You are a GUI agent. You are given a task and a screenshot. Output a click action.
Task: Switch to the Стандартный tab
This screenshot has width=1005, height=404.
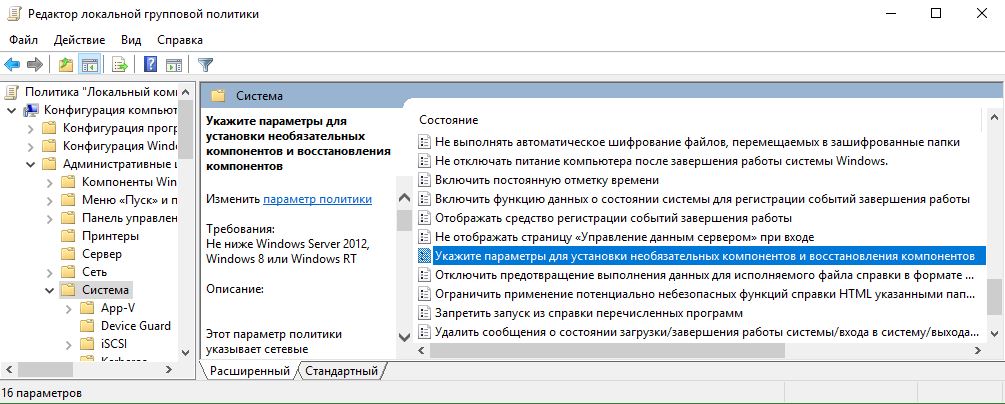(x=341, y=372)
